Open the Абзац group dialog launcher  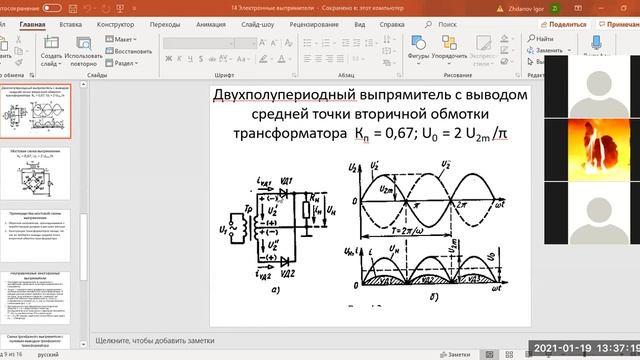399,76
